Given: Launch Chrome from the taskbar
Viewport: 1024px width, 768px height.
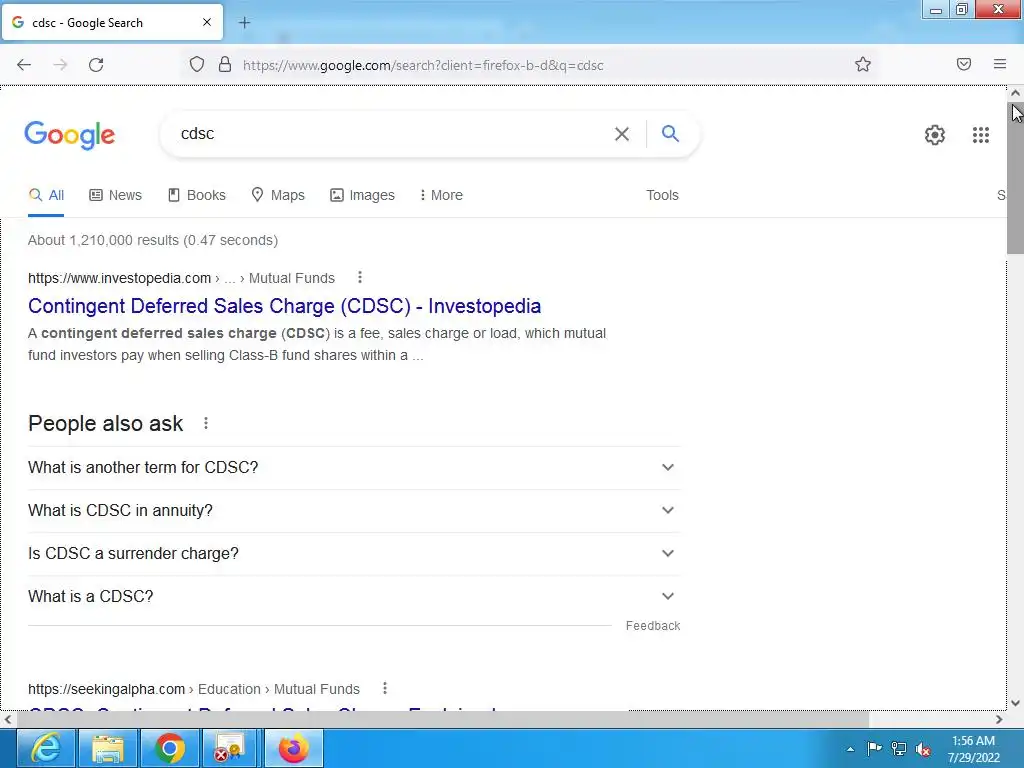Looking at the screenshot, I should (170, 748).
